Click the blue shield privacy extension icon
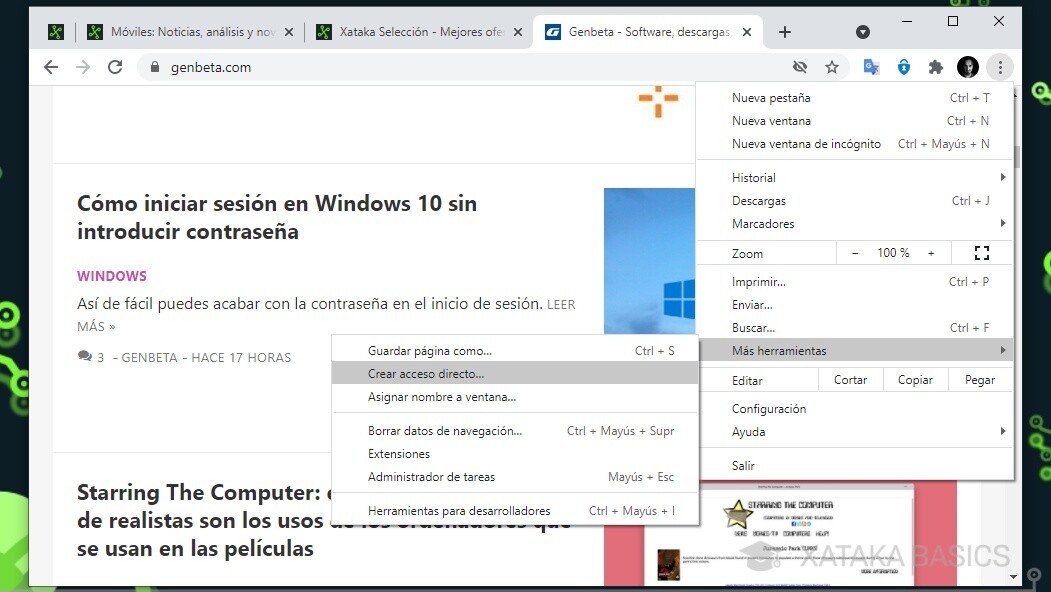 903,66
